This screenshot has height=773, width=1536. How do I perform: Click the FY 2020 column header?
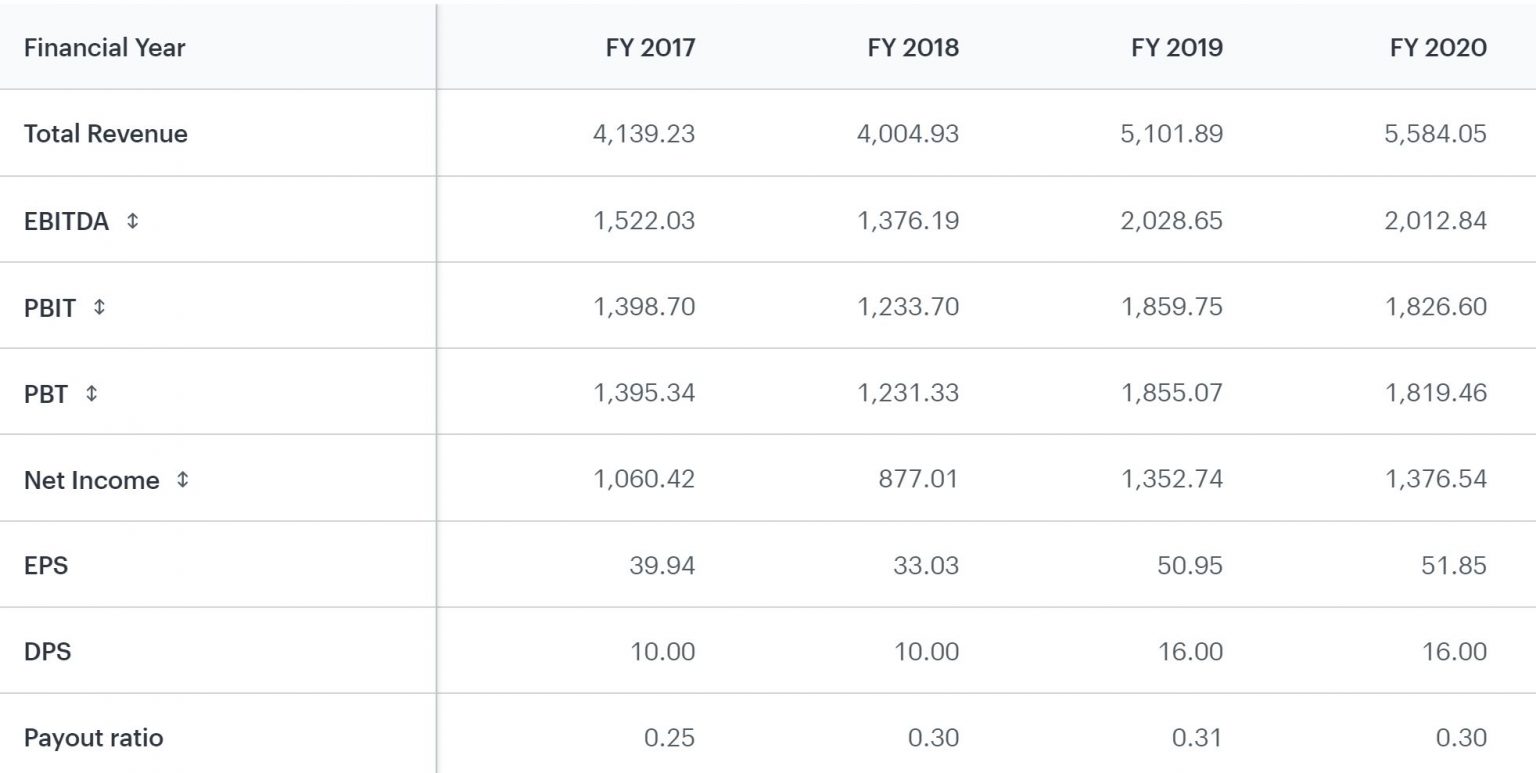[1438, 47]
